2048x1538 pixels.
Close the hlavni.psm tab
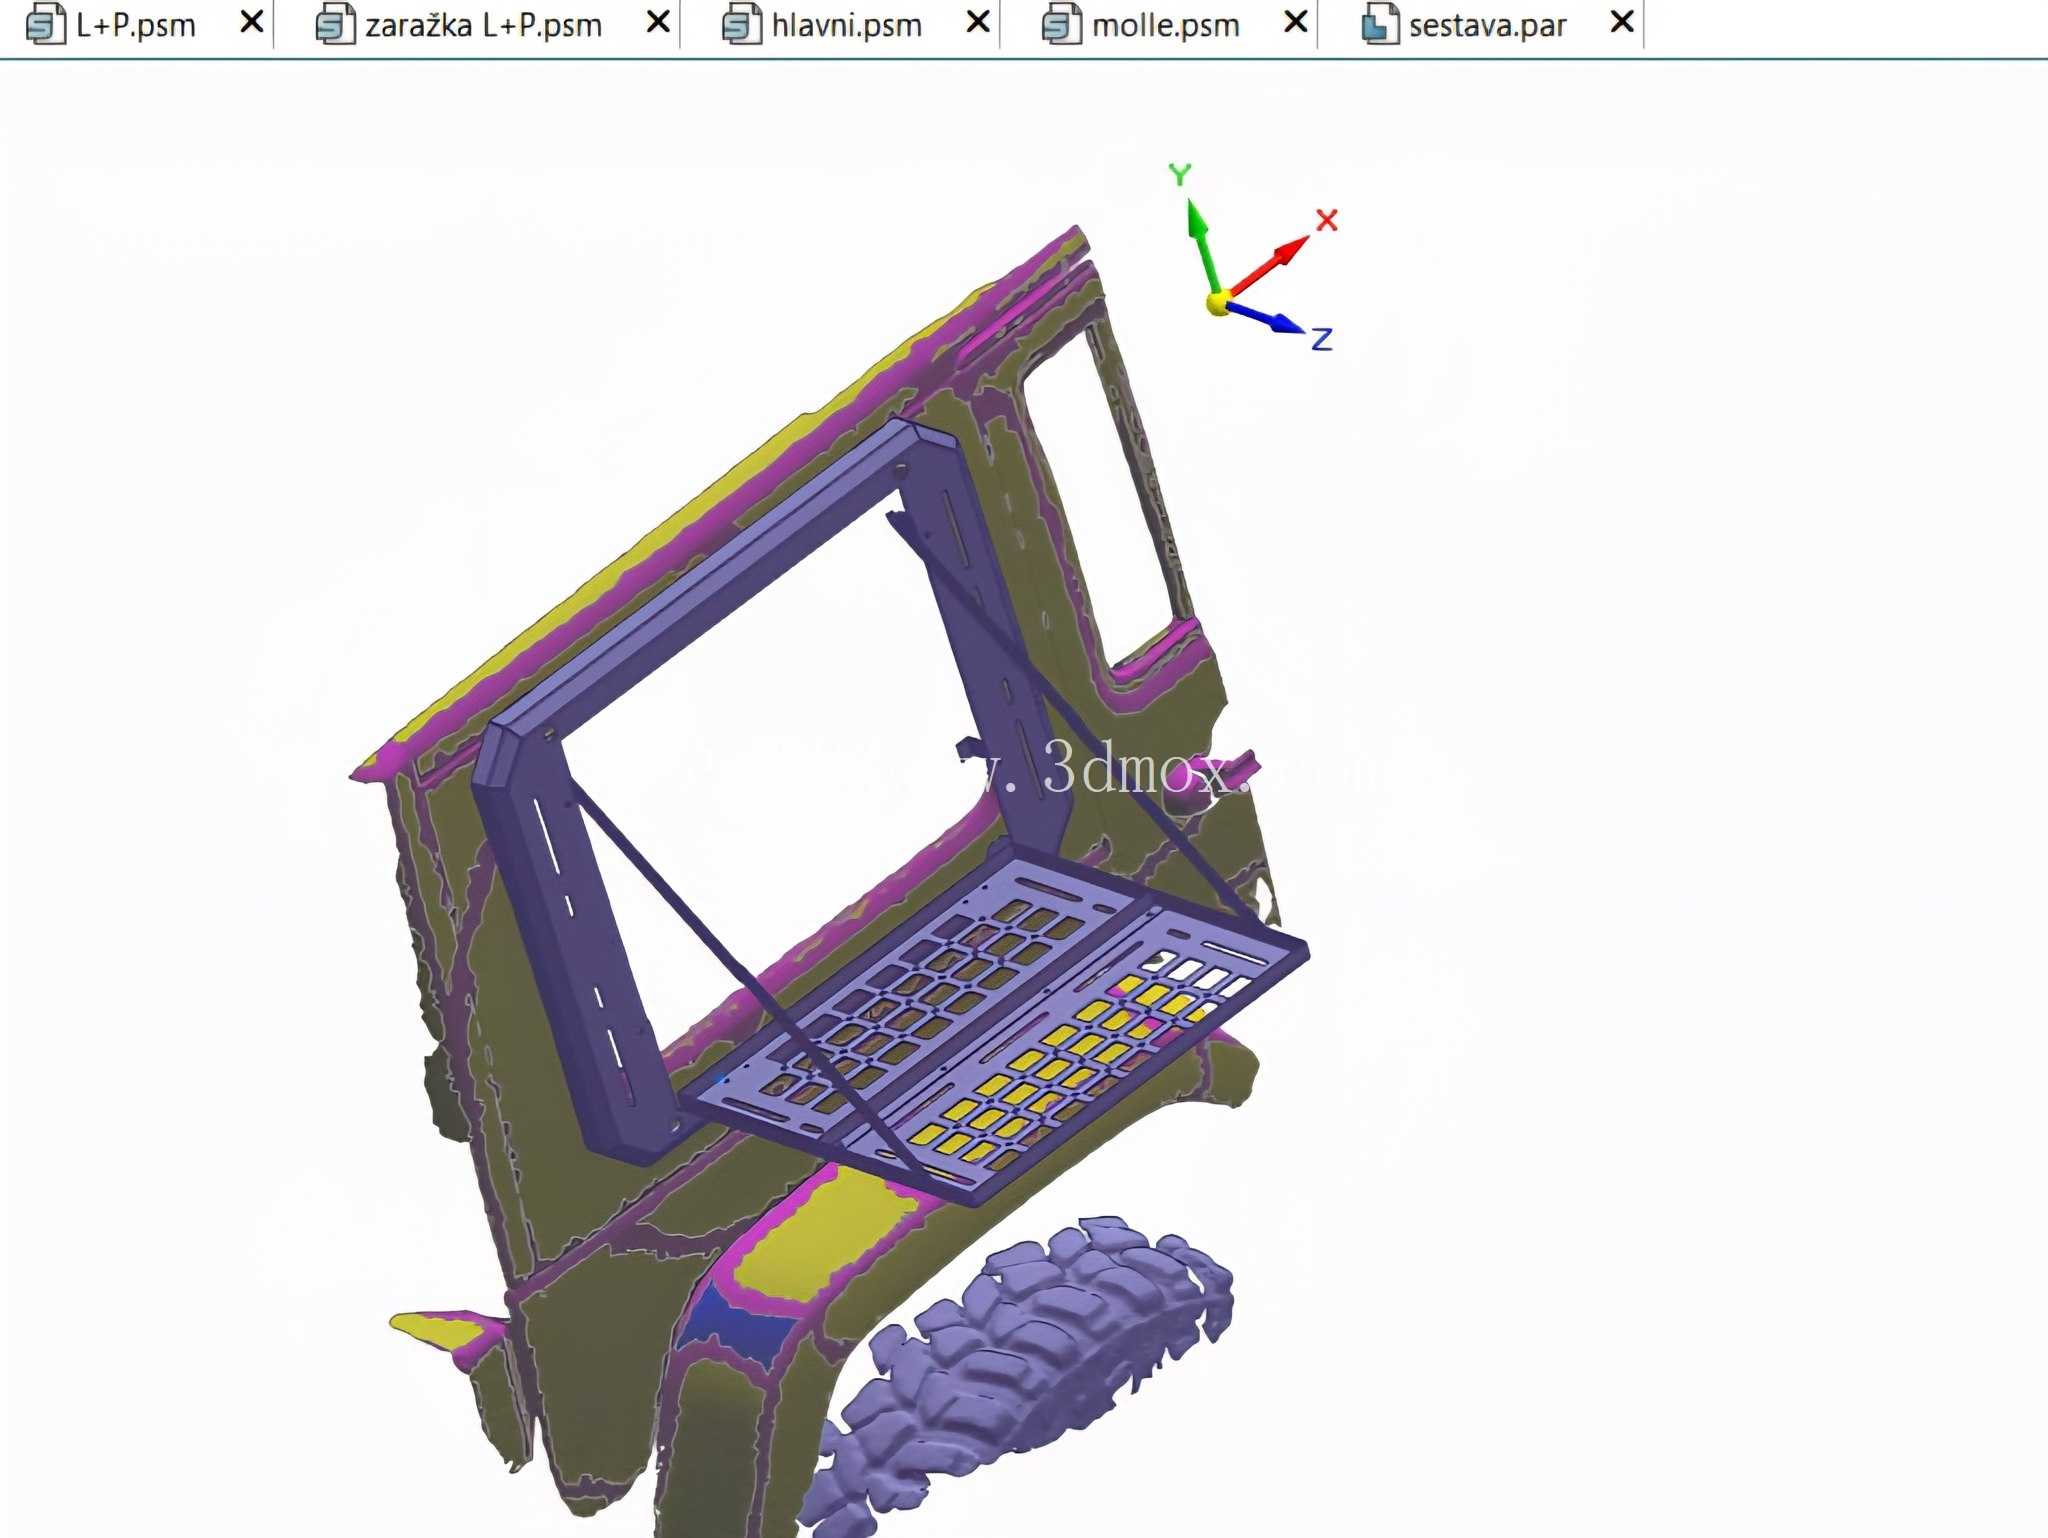[x=979, y=22]
